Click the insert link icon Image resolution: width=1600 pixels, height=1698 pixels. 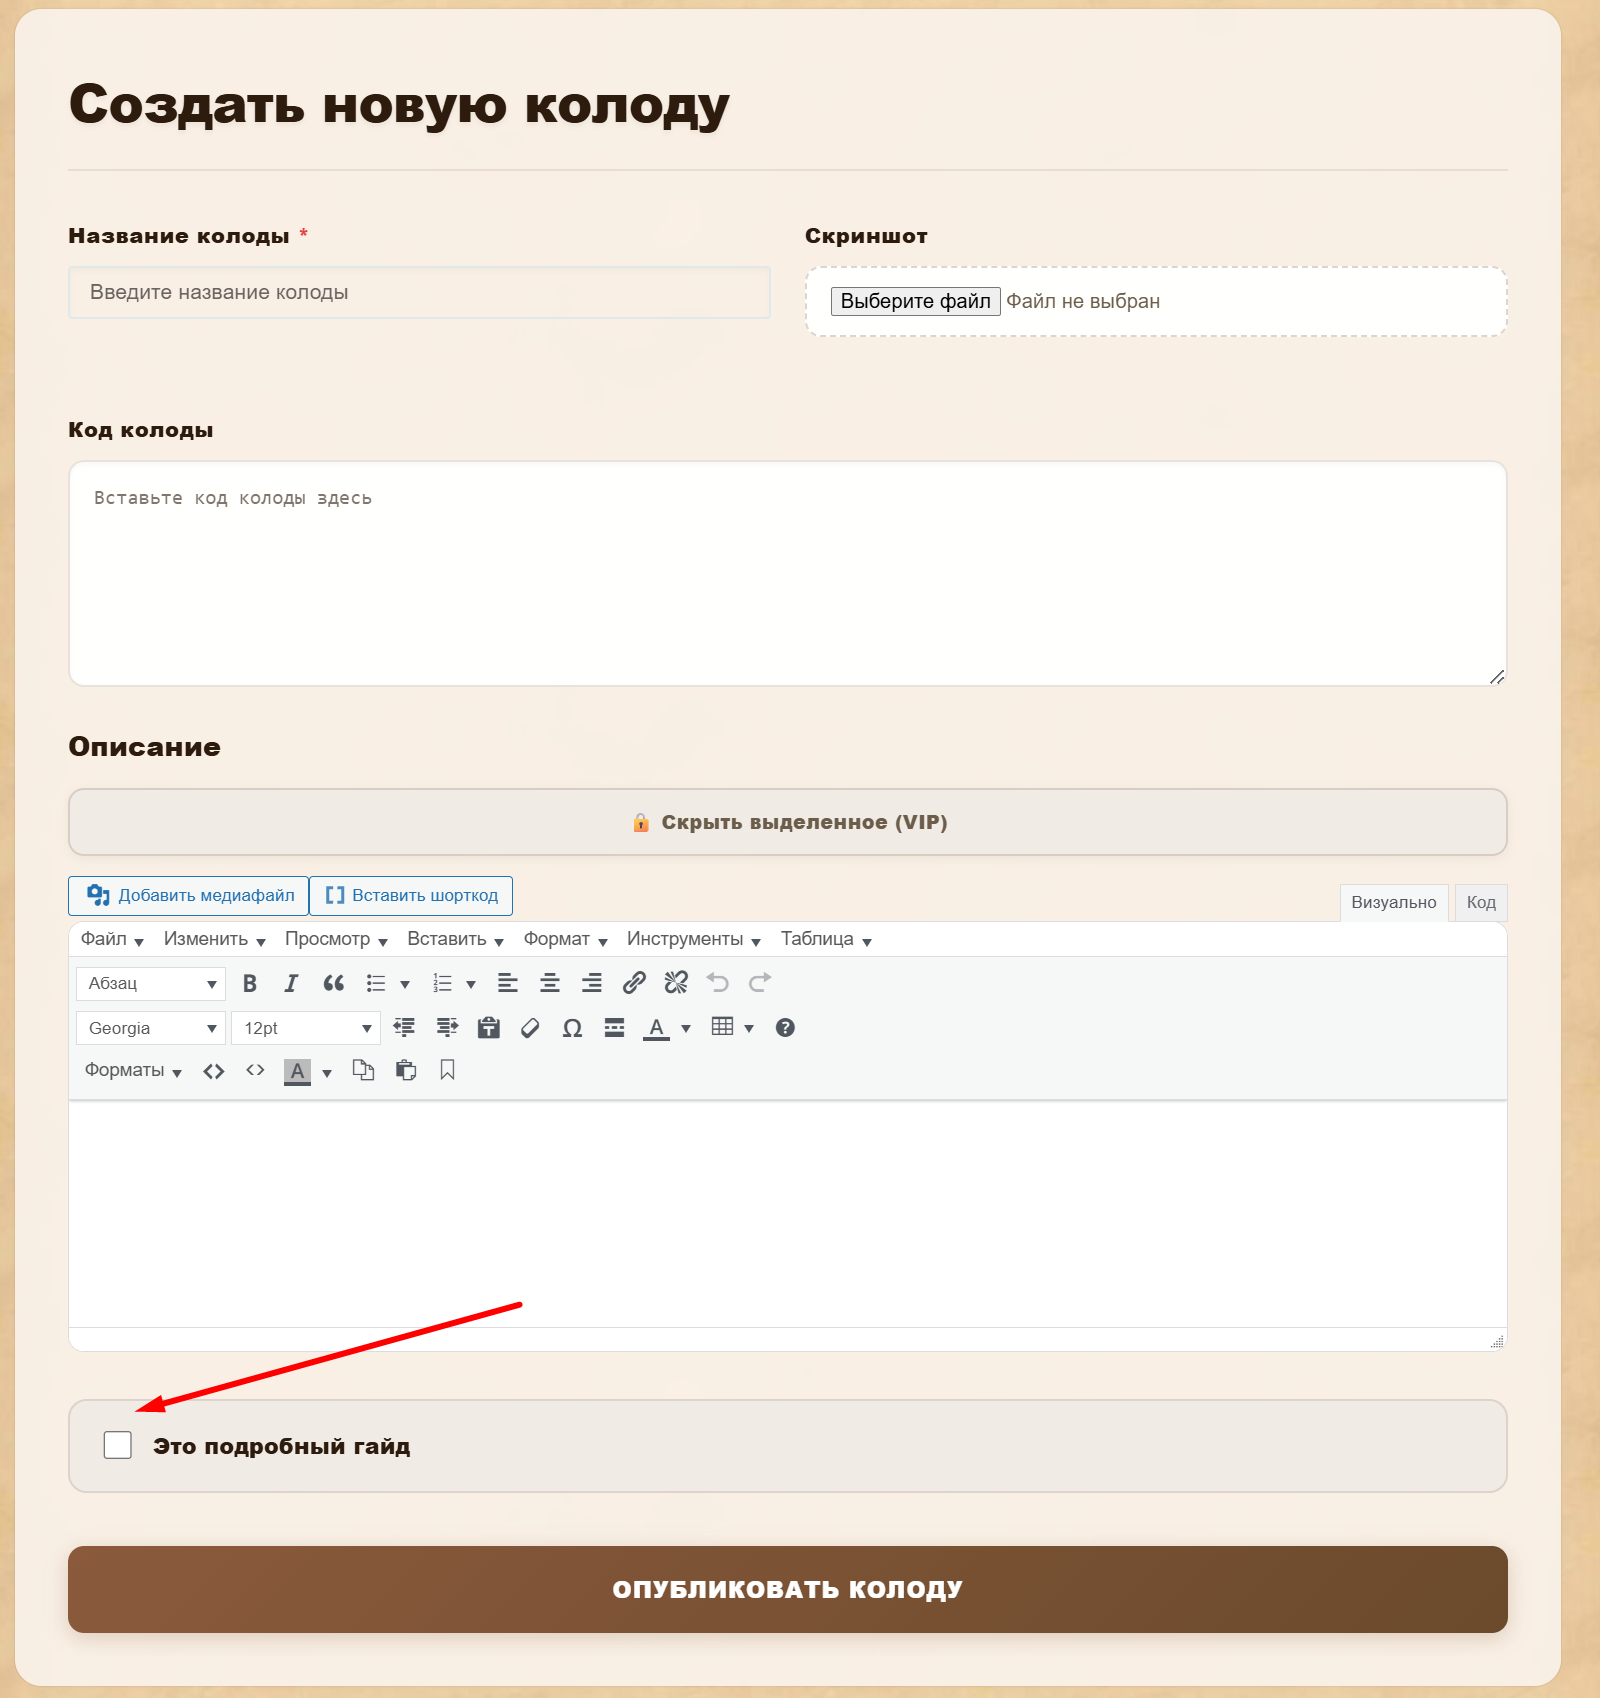pos(634,984)
